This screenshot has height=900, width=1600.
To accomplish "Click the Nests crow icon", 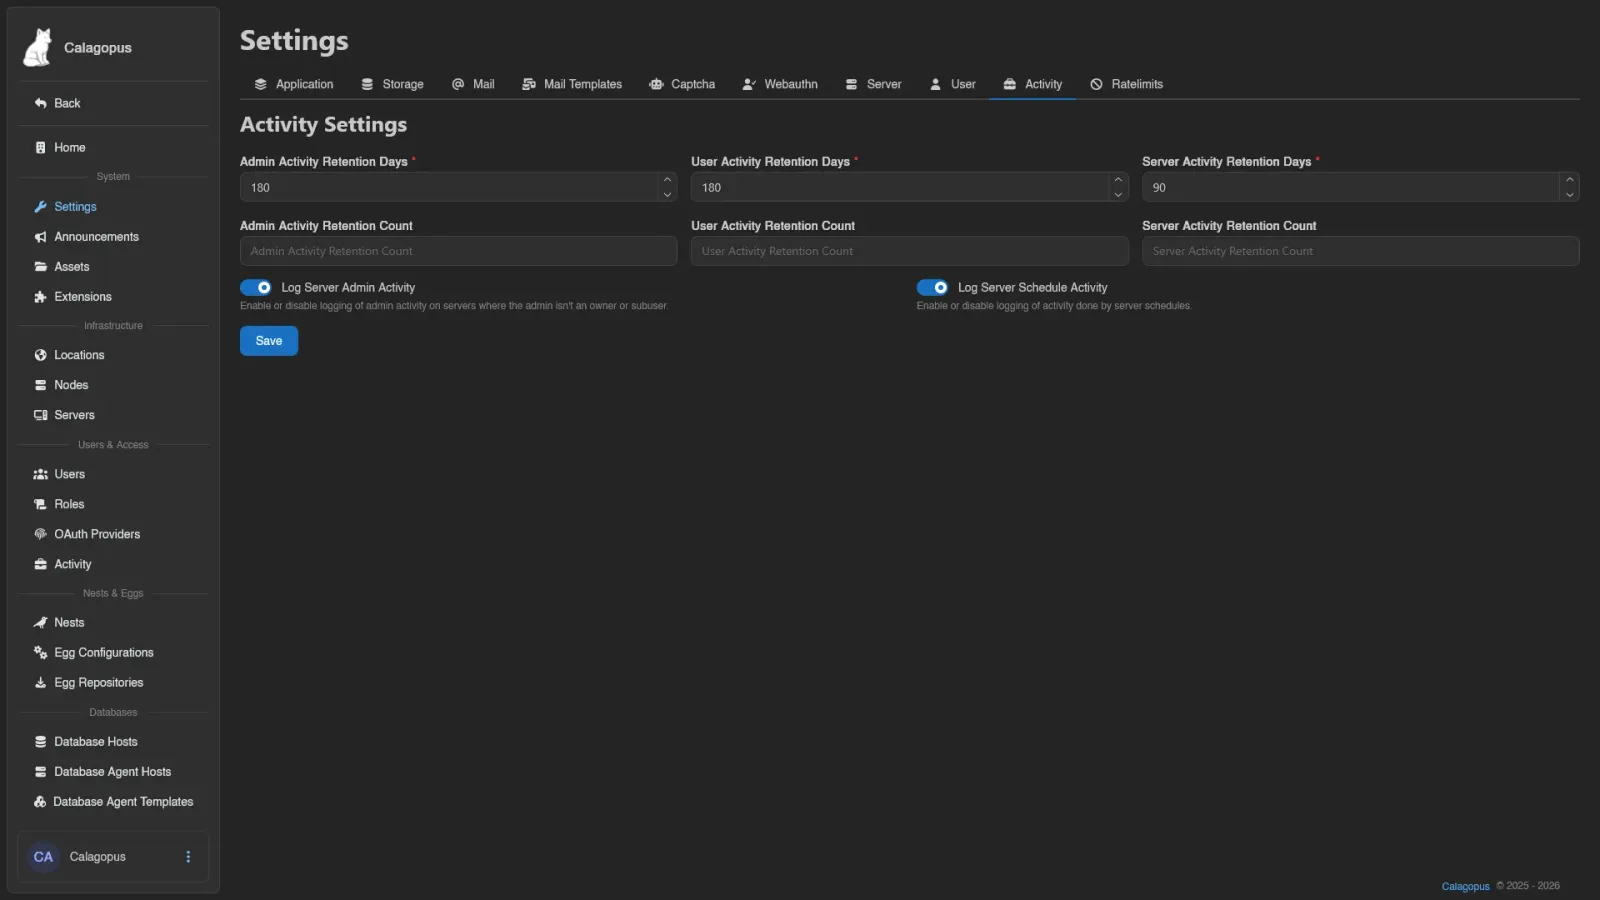I will click(40, 622).
